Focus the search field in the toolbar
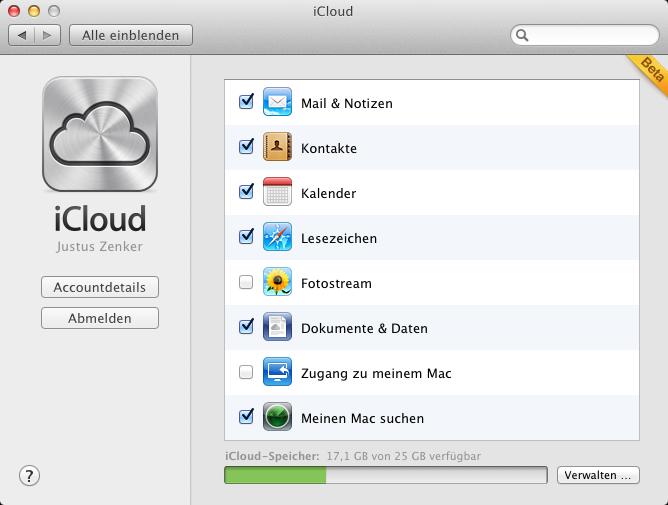Screen dimensions: 668x505 click(585, 35)
